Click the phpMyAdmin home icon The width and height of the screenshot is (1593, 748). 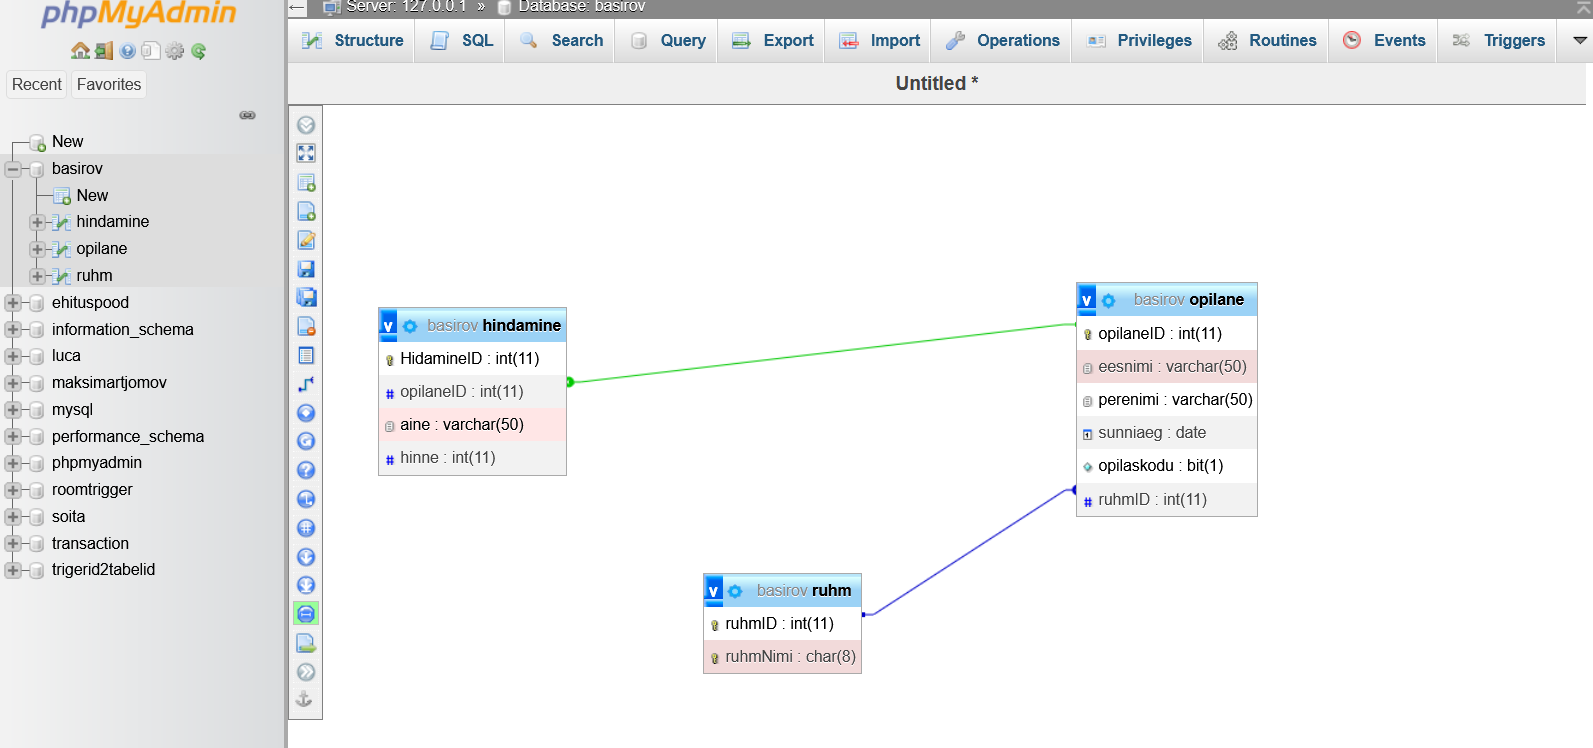tap(80, 51)
